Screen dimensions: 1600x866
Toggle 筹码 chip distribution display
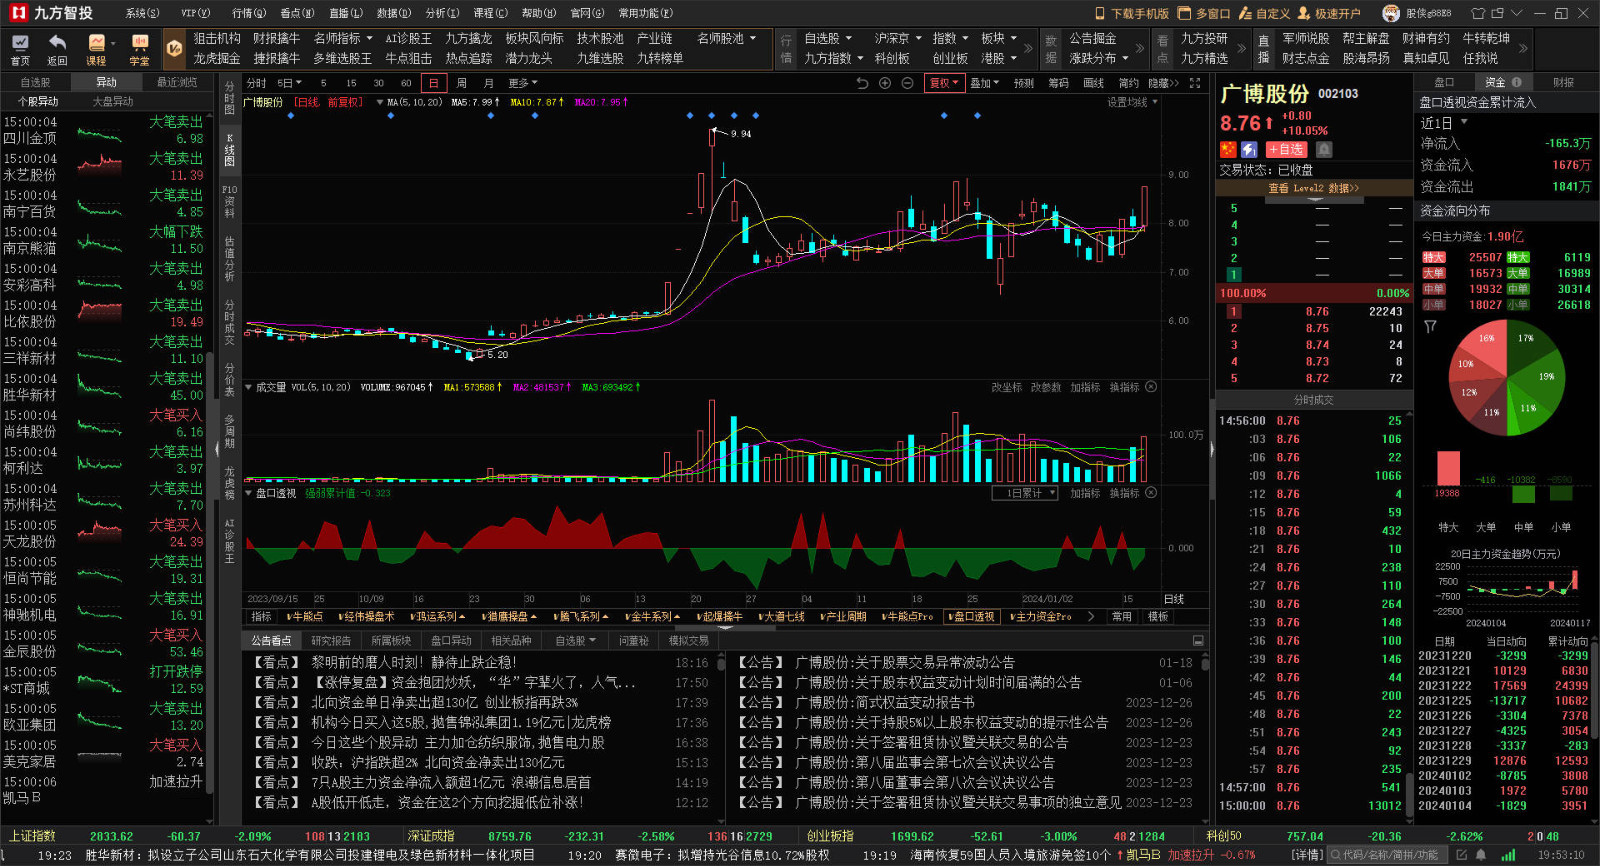tap(1058, 83)
